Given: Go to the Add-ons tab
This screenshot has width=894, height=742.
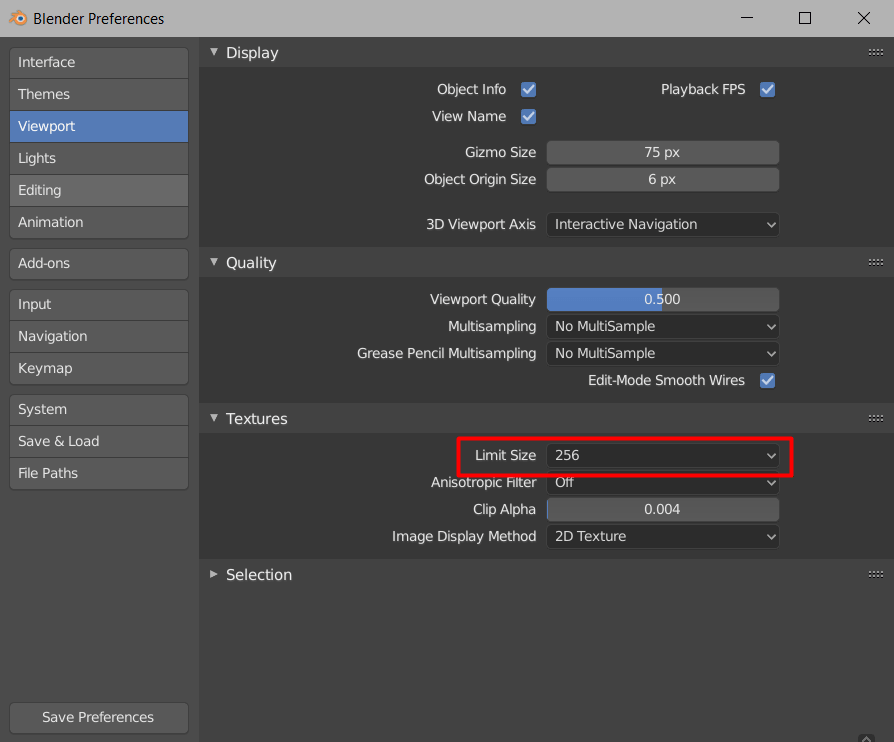Looking at the screenshot, I should coord(99,263).
